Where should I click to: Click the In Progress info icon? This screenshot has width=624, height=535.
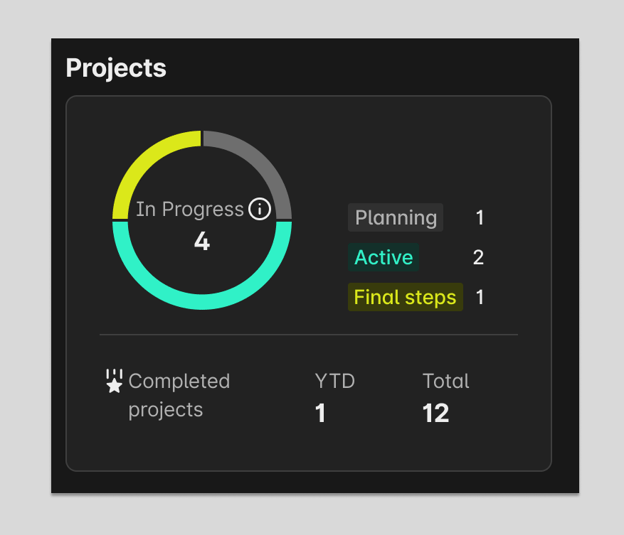pos(260,209)
